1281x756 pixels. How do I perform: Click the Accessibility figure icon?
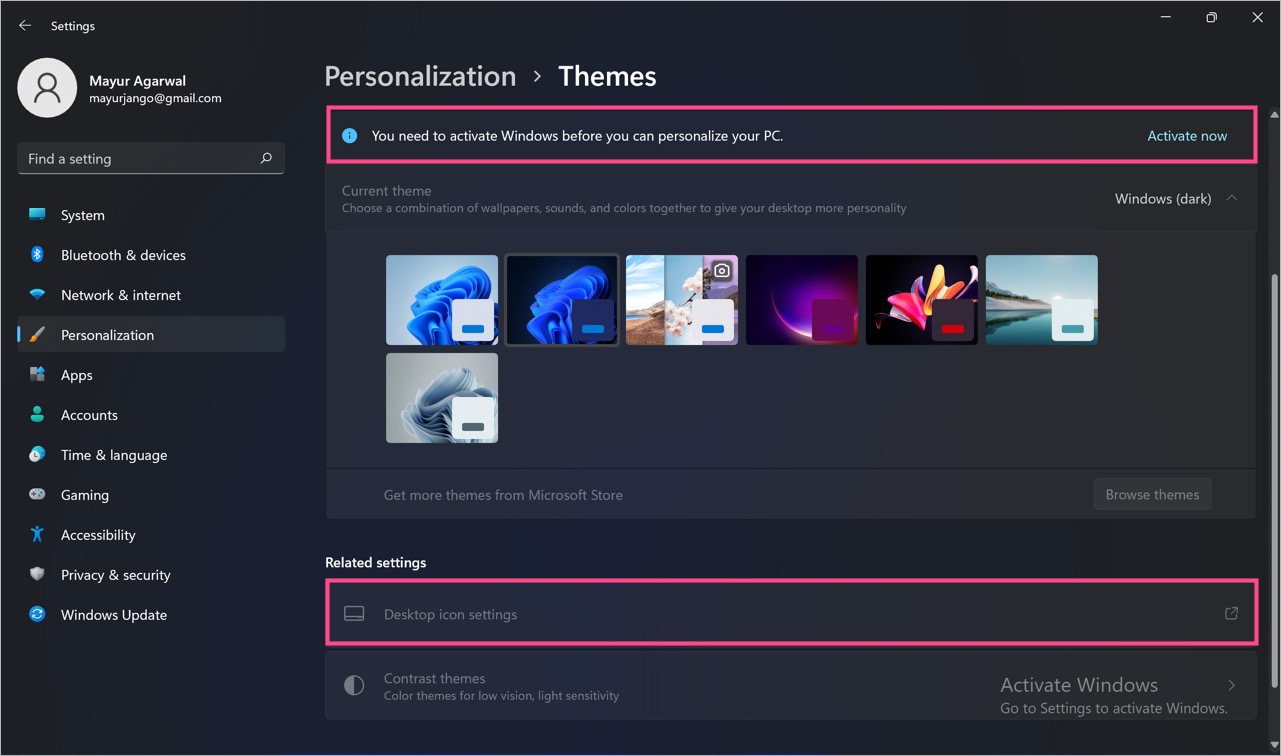click(x=37, y=535)
